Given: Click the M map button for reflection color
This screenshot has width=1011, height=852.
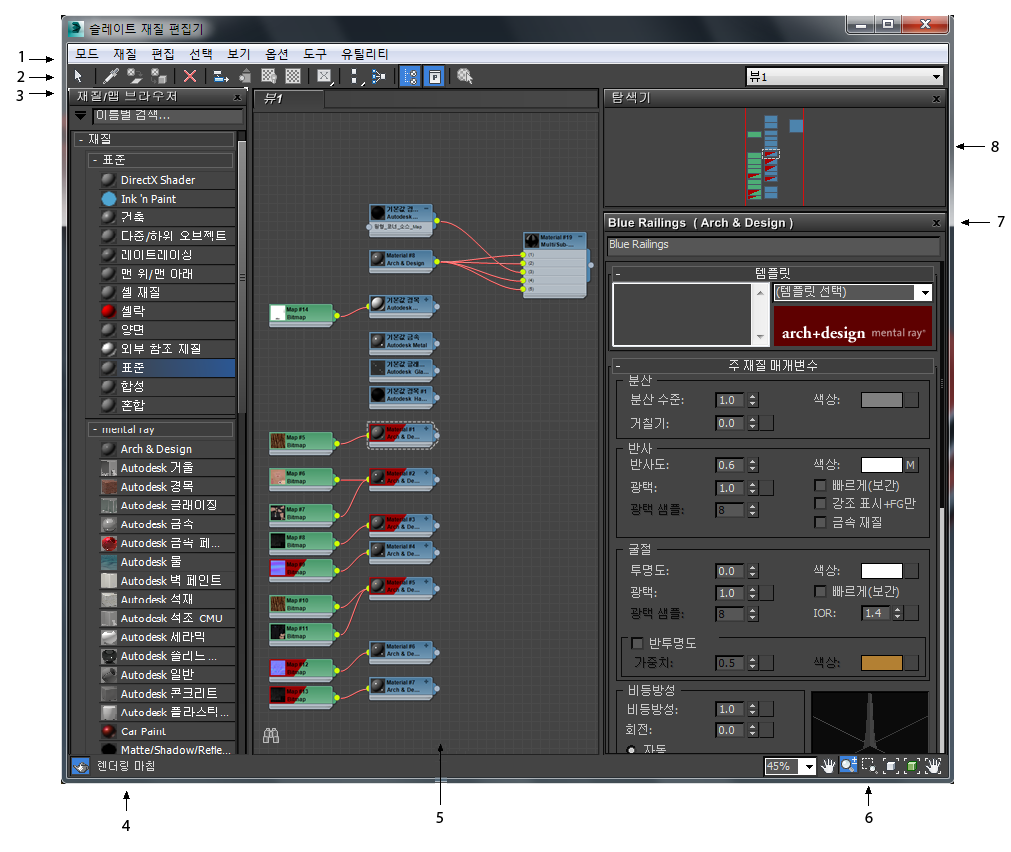Looking at the screenshot, I should [910, 465].
